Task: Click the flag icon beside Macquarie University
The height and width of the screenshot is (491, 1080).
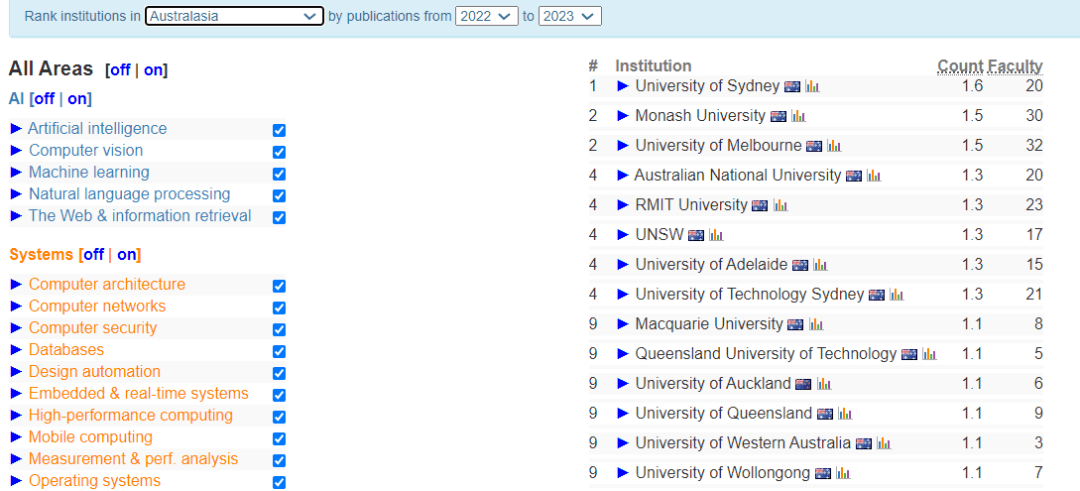Action: (796, 324)
